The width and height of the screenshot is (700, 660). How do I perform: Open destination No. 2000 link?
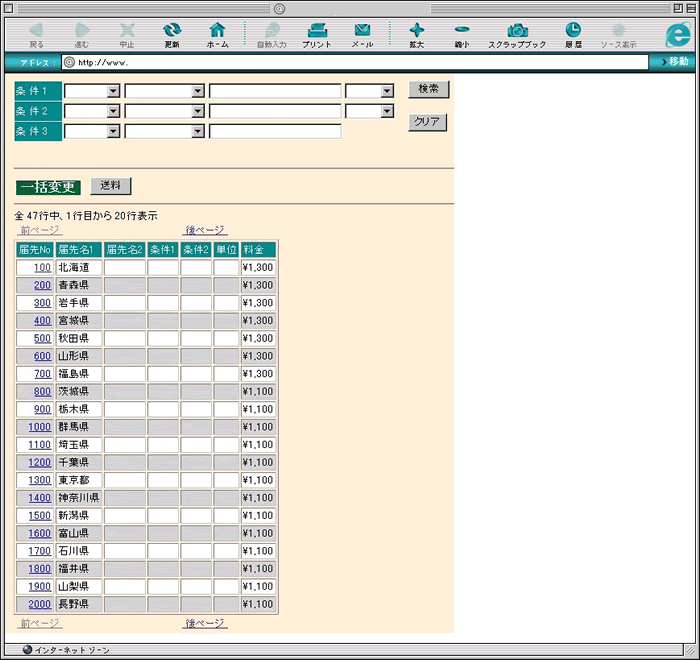(40, 604)
